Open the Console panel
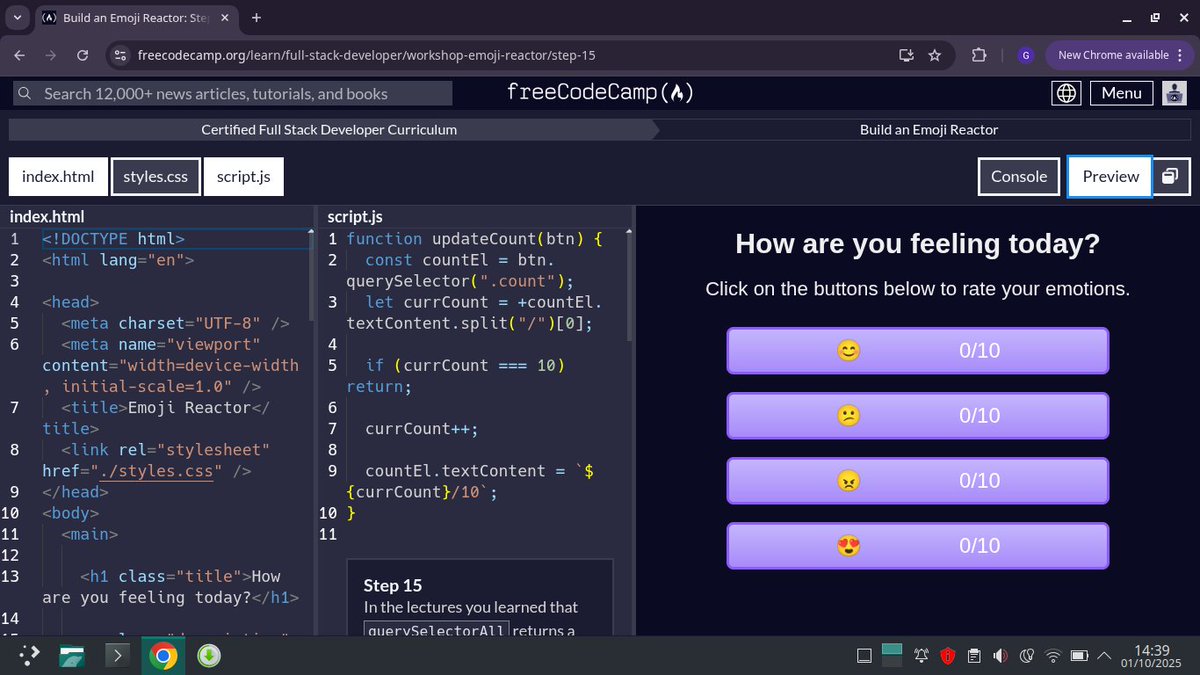This screenshot has width=1200, height=675. pos(1018,176)
